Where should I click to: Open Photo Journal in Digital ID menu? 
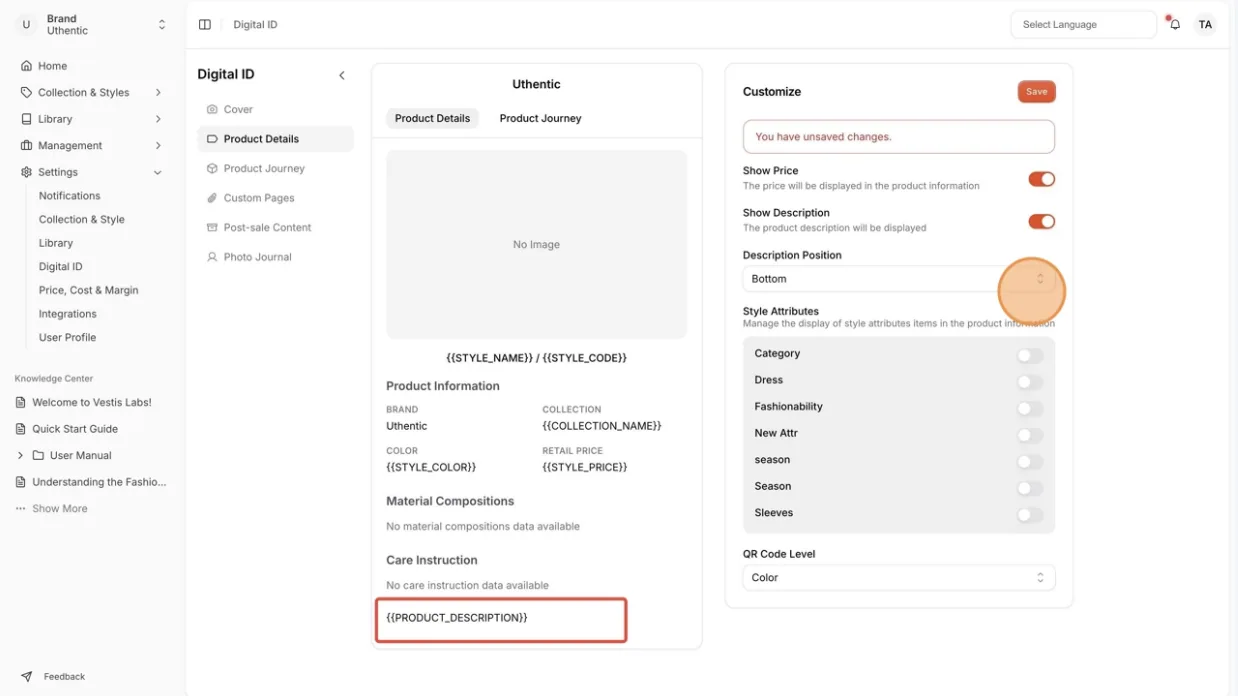pyautogui.click(x=275, y=257)
